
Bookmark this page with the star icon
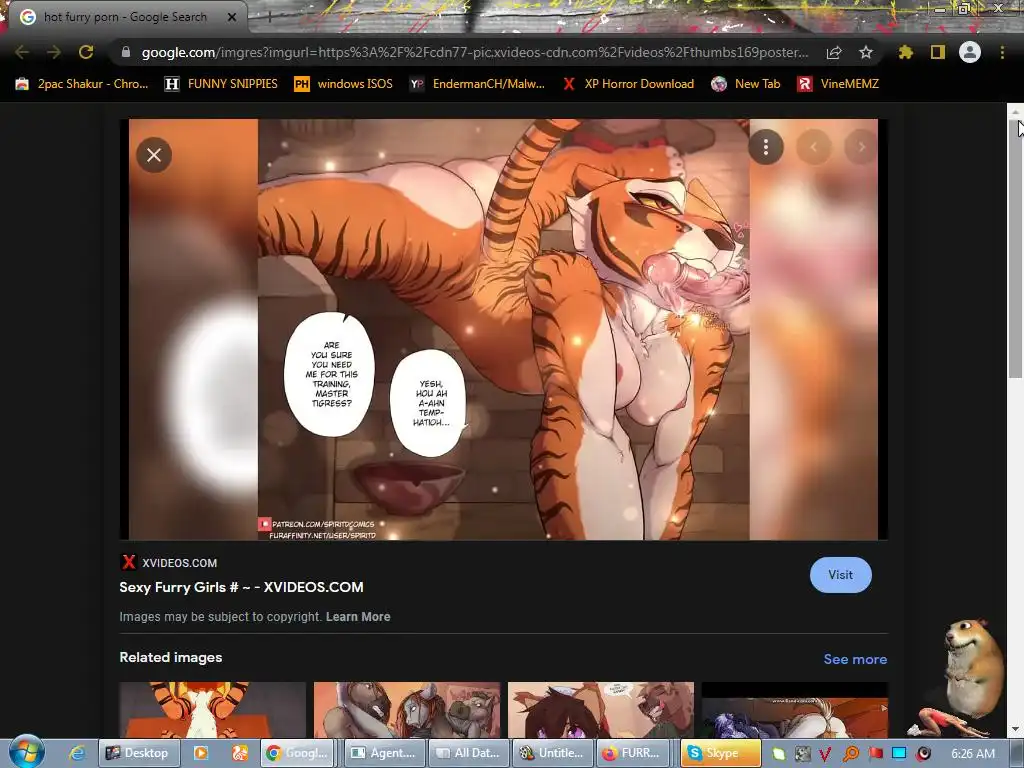(x=866, y=52)
